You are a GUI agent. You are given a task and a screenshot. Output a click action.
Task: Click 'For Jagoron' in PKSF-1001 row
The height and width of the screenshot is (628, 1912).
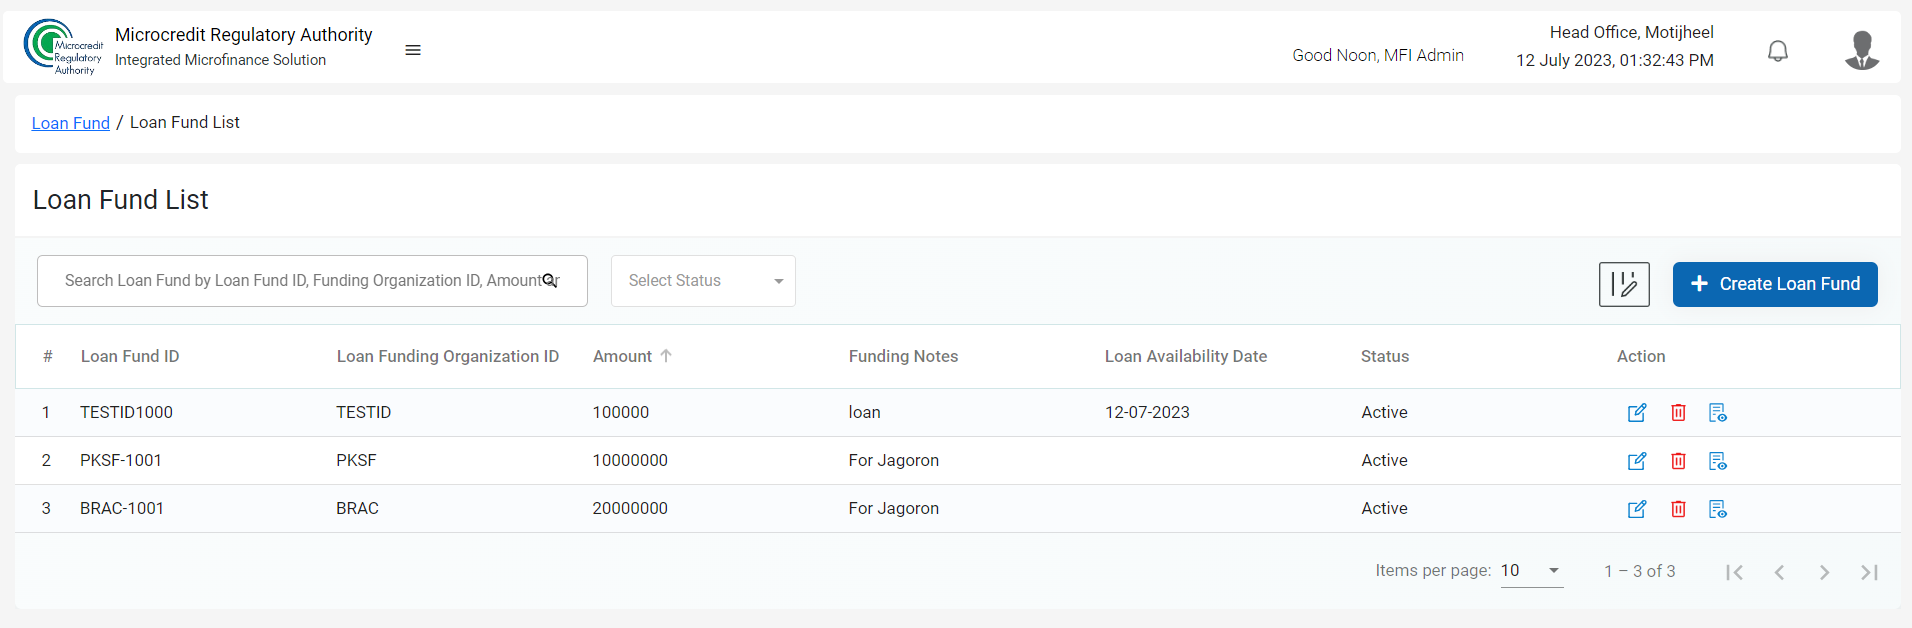(893, 460)
